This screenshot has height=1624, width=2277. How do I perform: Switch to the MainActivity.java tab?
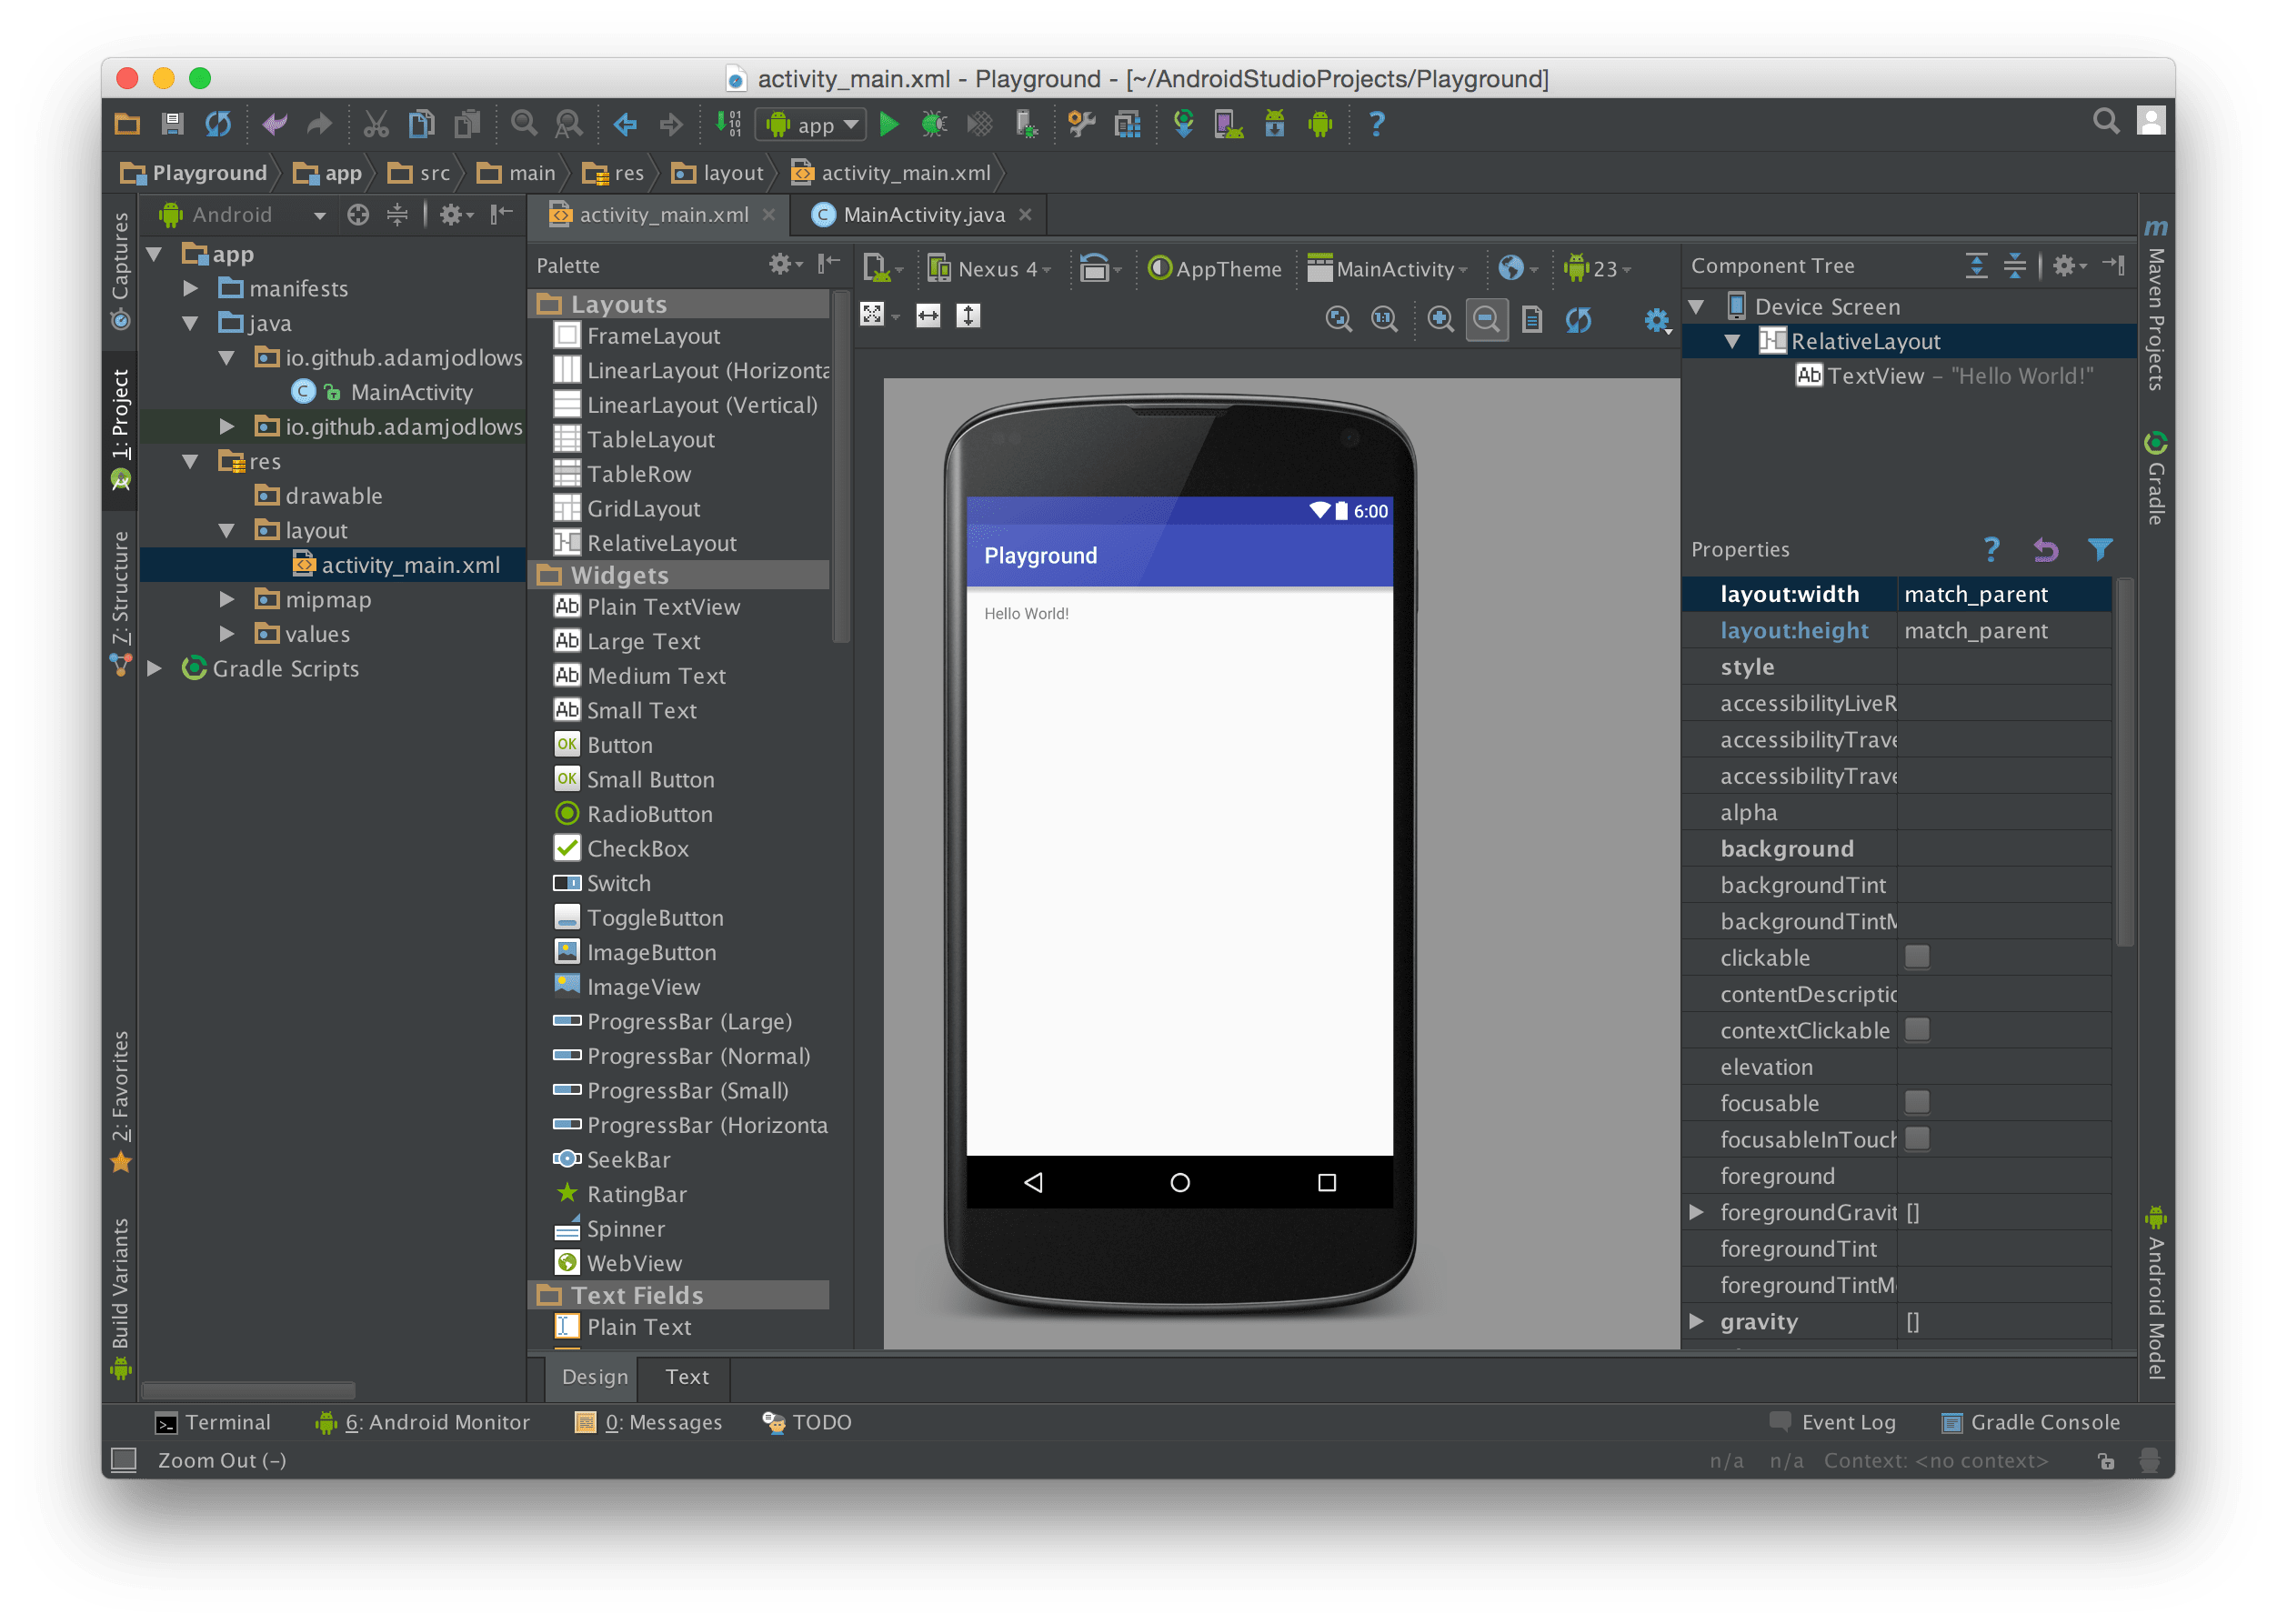click(x=920, y=214)
